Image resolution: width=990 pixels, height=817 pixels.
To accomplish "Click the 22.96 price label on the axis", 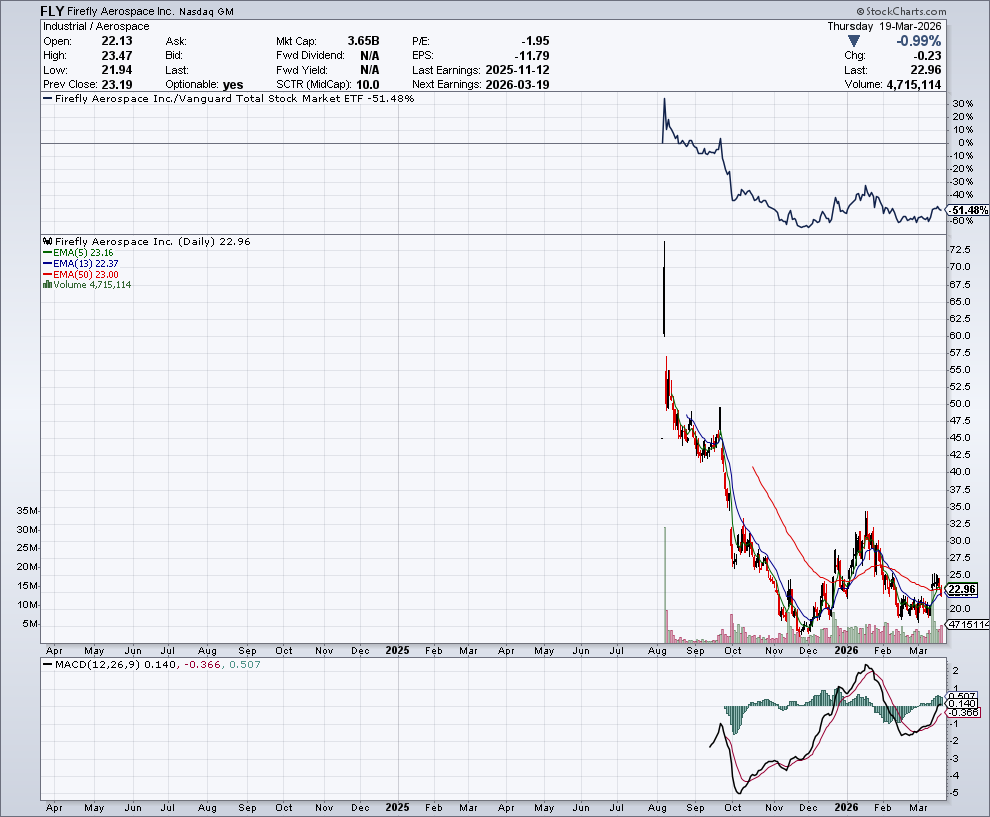I will click(959, 590).
